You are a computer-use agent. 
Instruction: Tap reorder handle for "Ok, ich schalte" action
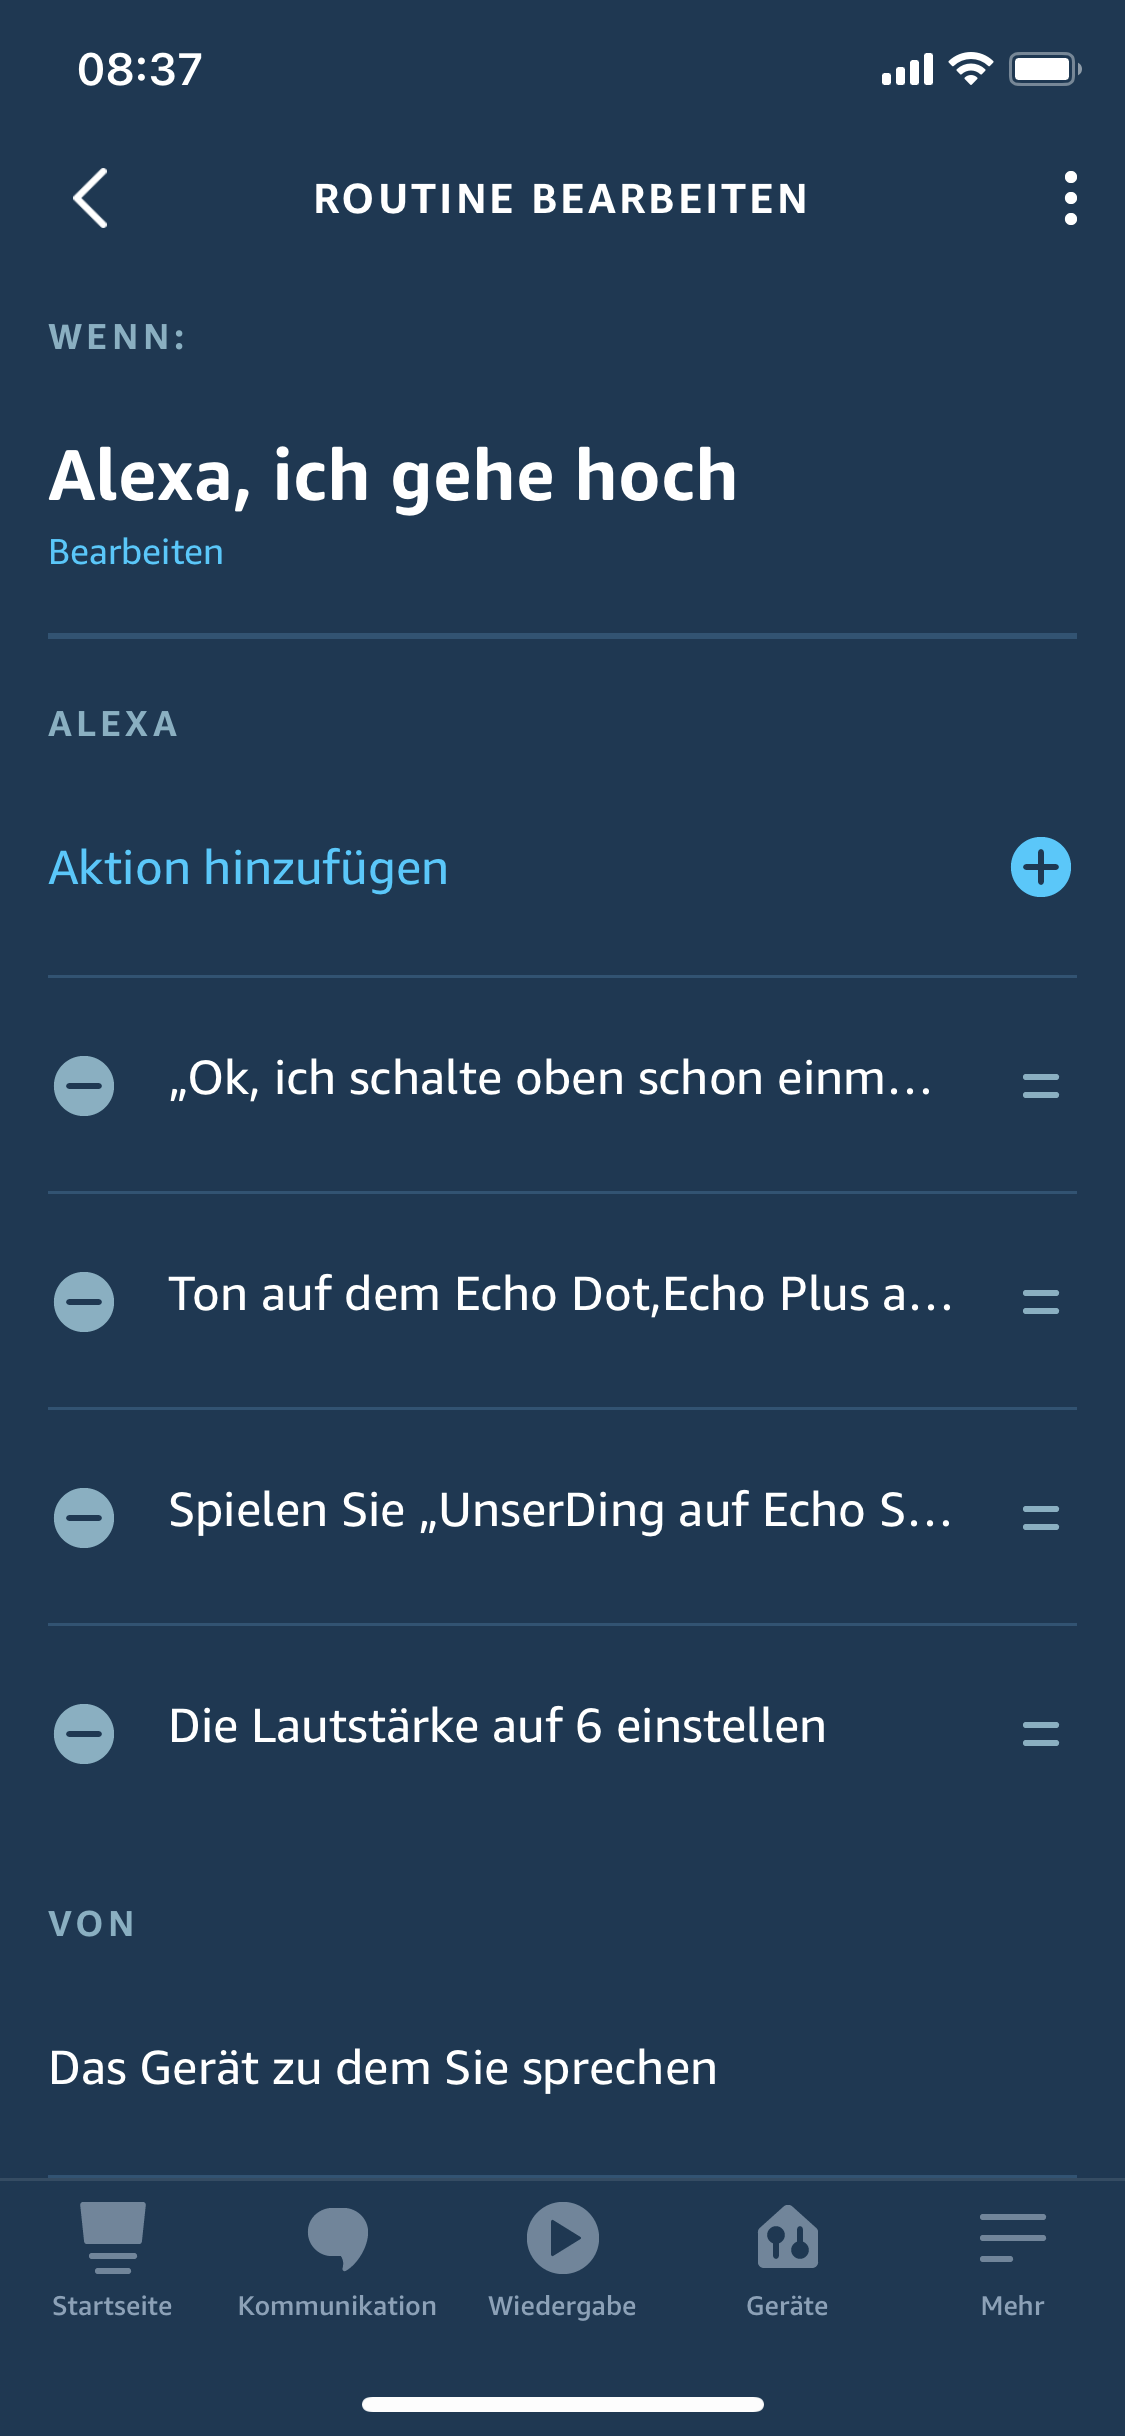1040,1085
